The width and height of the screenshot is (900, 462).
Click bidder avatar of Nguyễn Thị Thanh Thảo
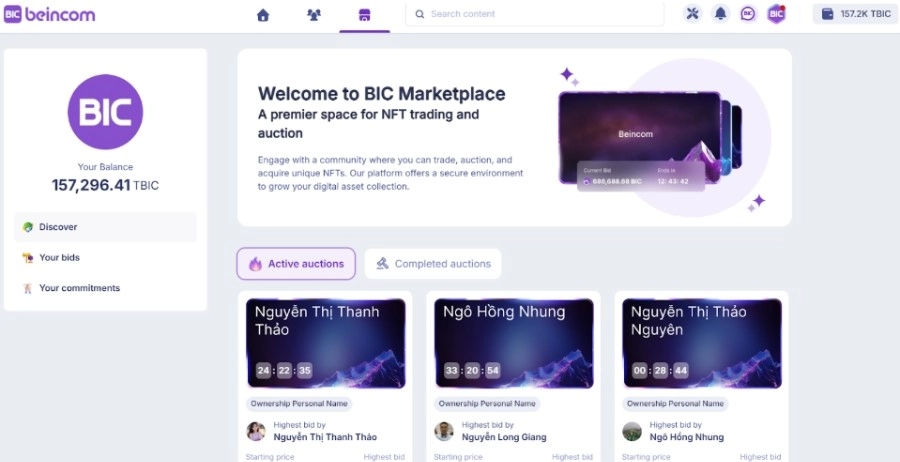click(x=255, y=432)
